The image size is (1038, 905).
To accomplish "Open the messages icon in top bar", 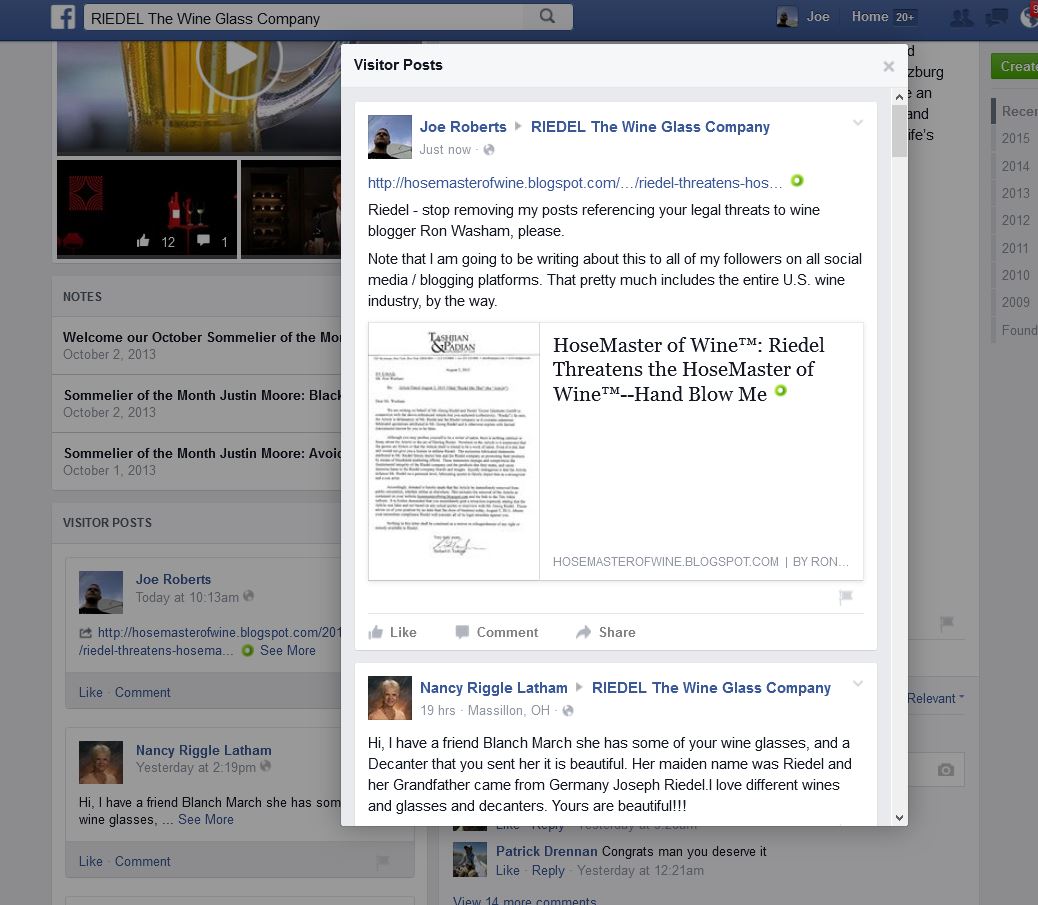I will (996, 18).
